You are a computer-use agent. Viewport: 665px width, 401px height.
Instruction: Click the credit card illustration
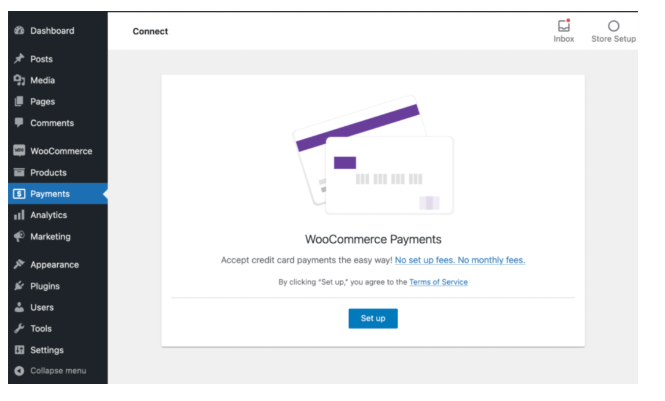click(x=373, y=159)
